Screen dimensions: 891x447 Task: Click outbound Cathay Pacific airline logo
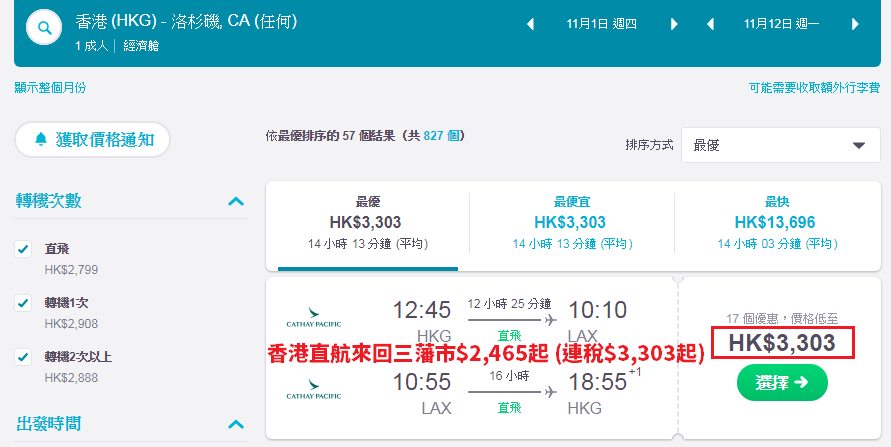314,317
